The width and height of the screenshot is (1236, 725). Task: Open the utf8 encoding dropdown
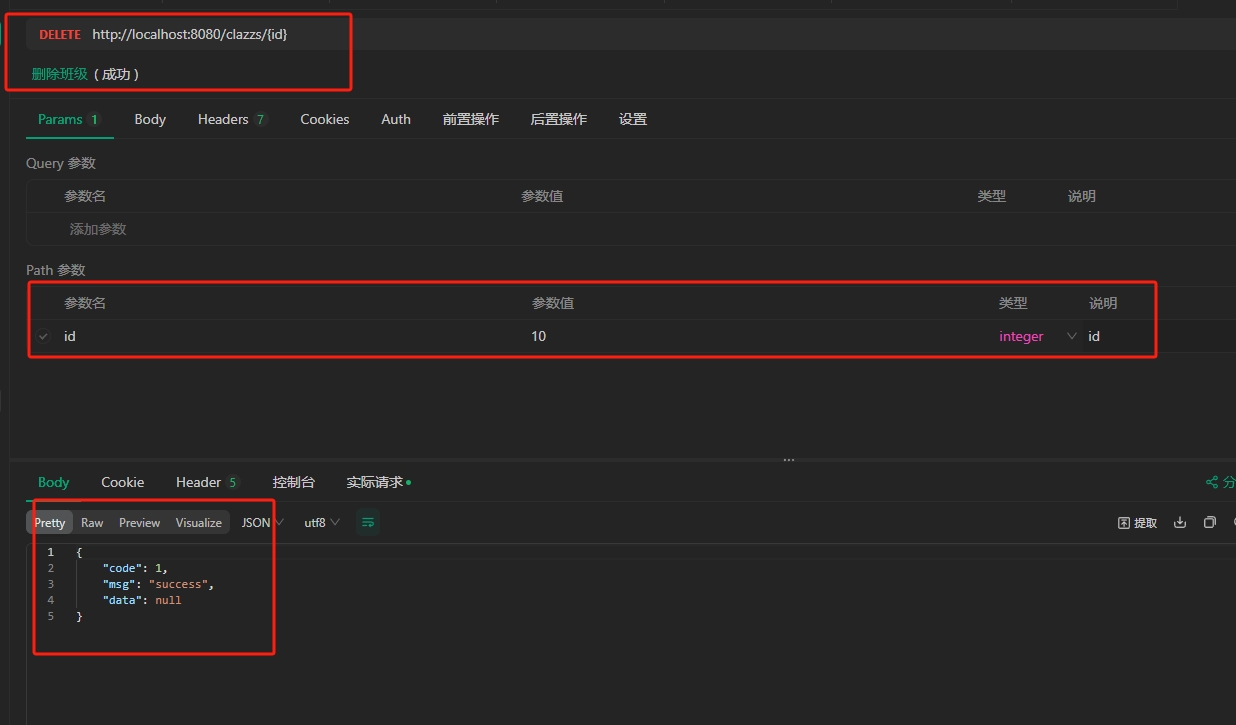click(x=322, y=522)
